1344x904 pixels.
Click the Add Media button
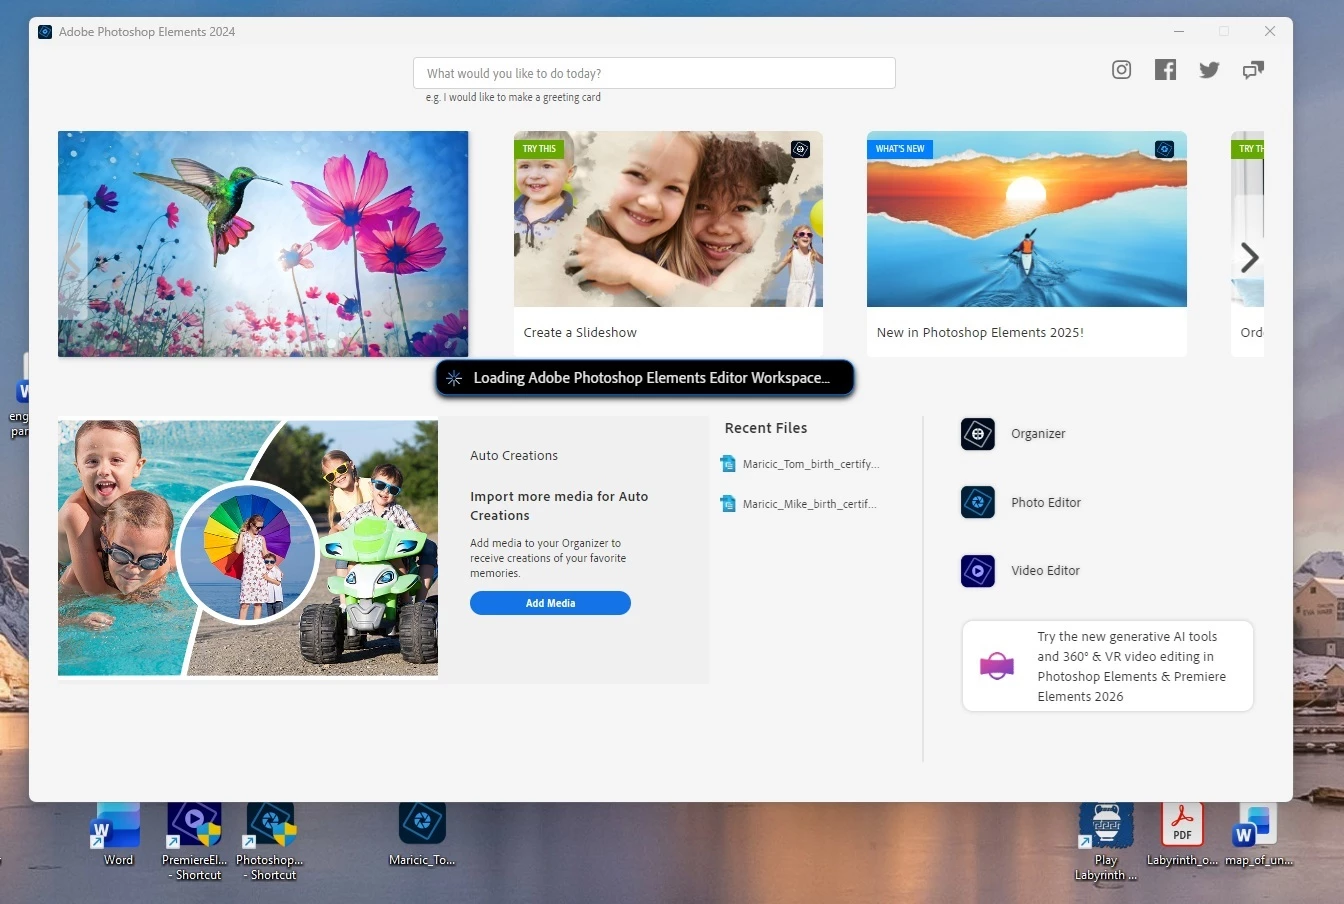[x=550, y=603]
